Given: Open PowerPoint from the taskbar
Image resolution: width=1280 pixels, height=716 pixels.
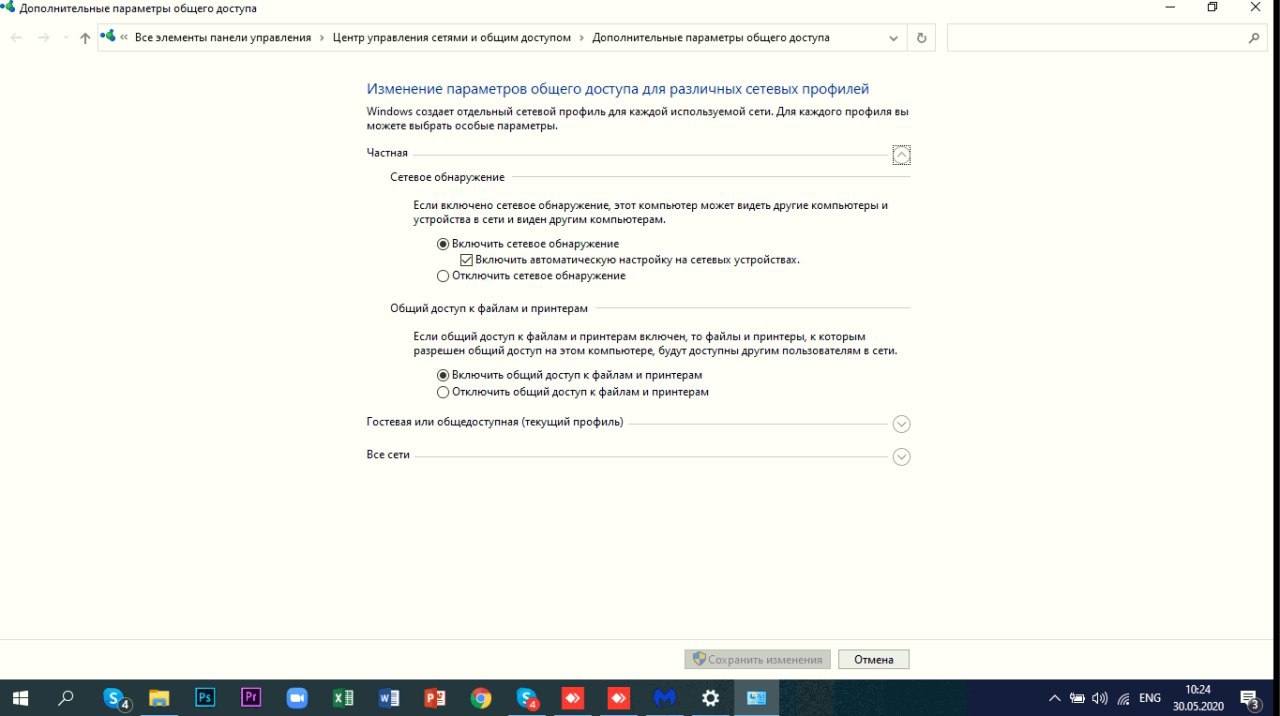Looking at the screenshot, I should coord(435,698).
